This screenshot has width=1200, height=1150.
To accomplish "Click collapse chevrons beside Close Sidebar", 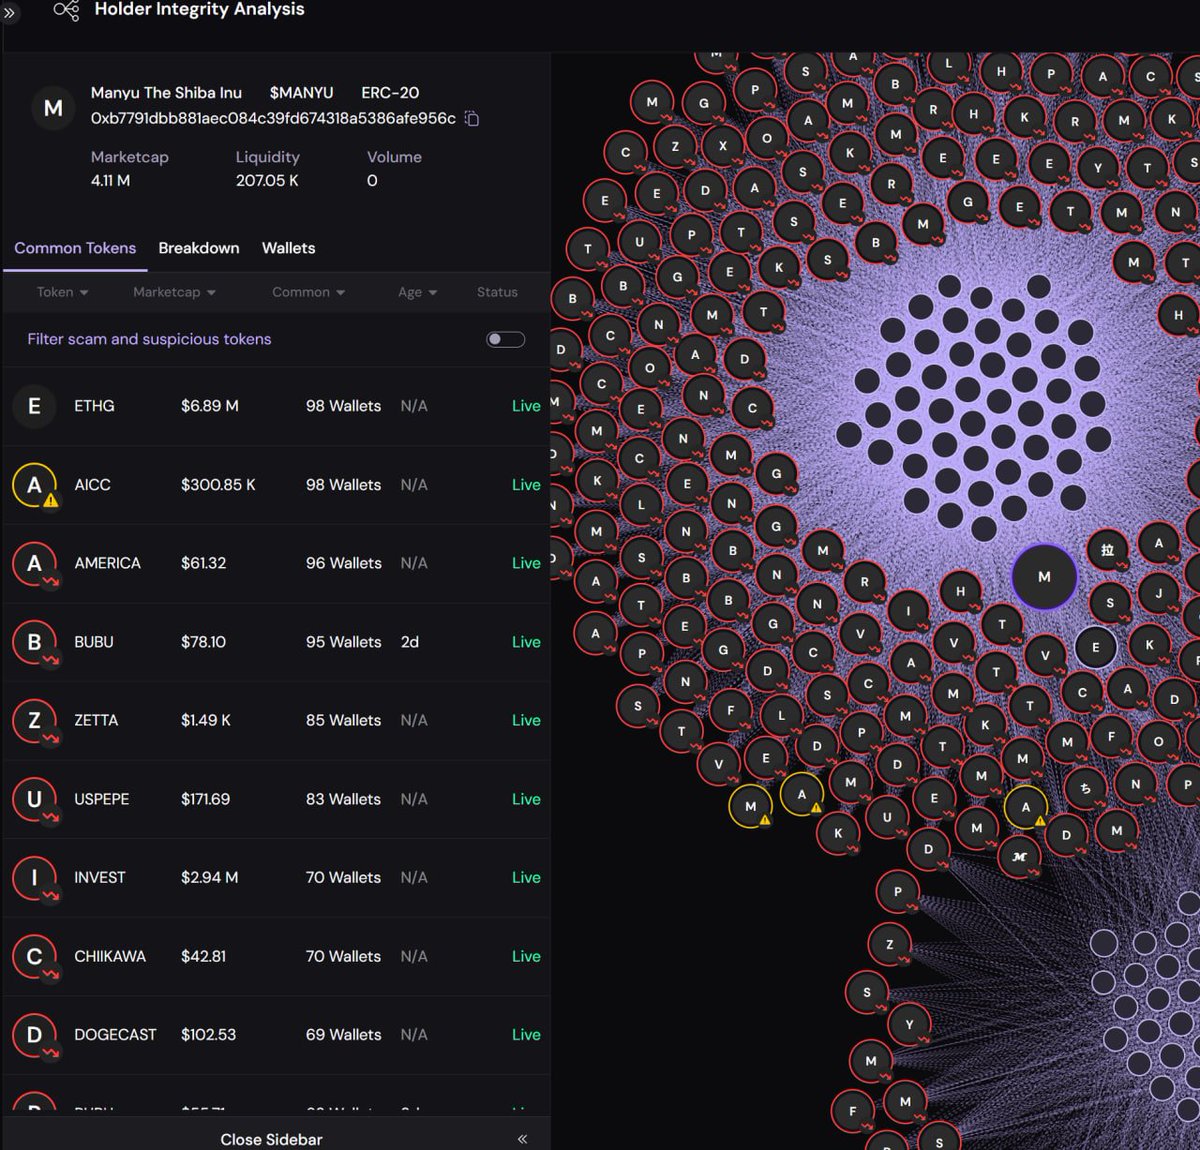I will (x=522, y=1139).
